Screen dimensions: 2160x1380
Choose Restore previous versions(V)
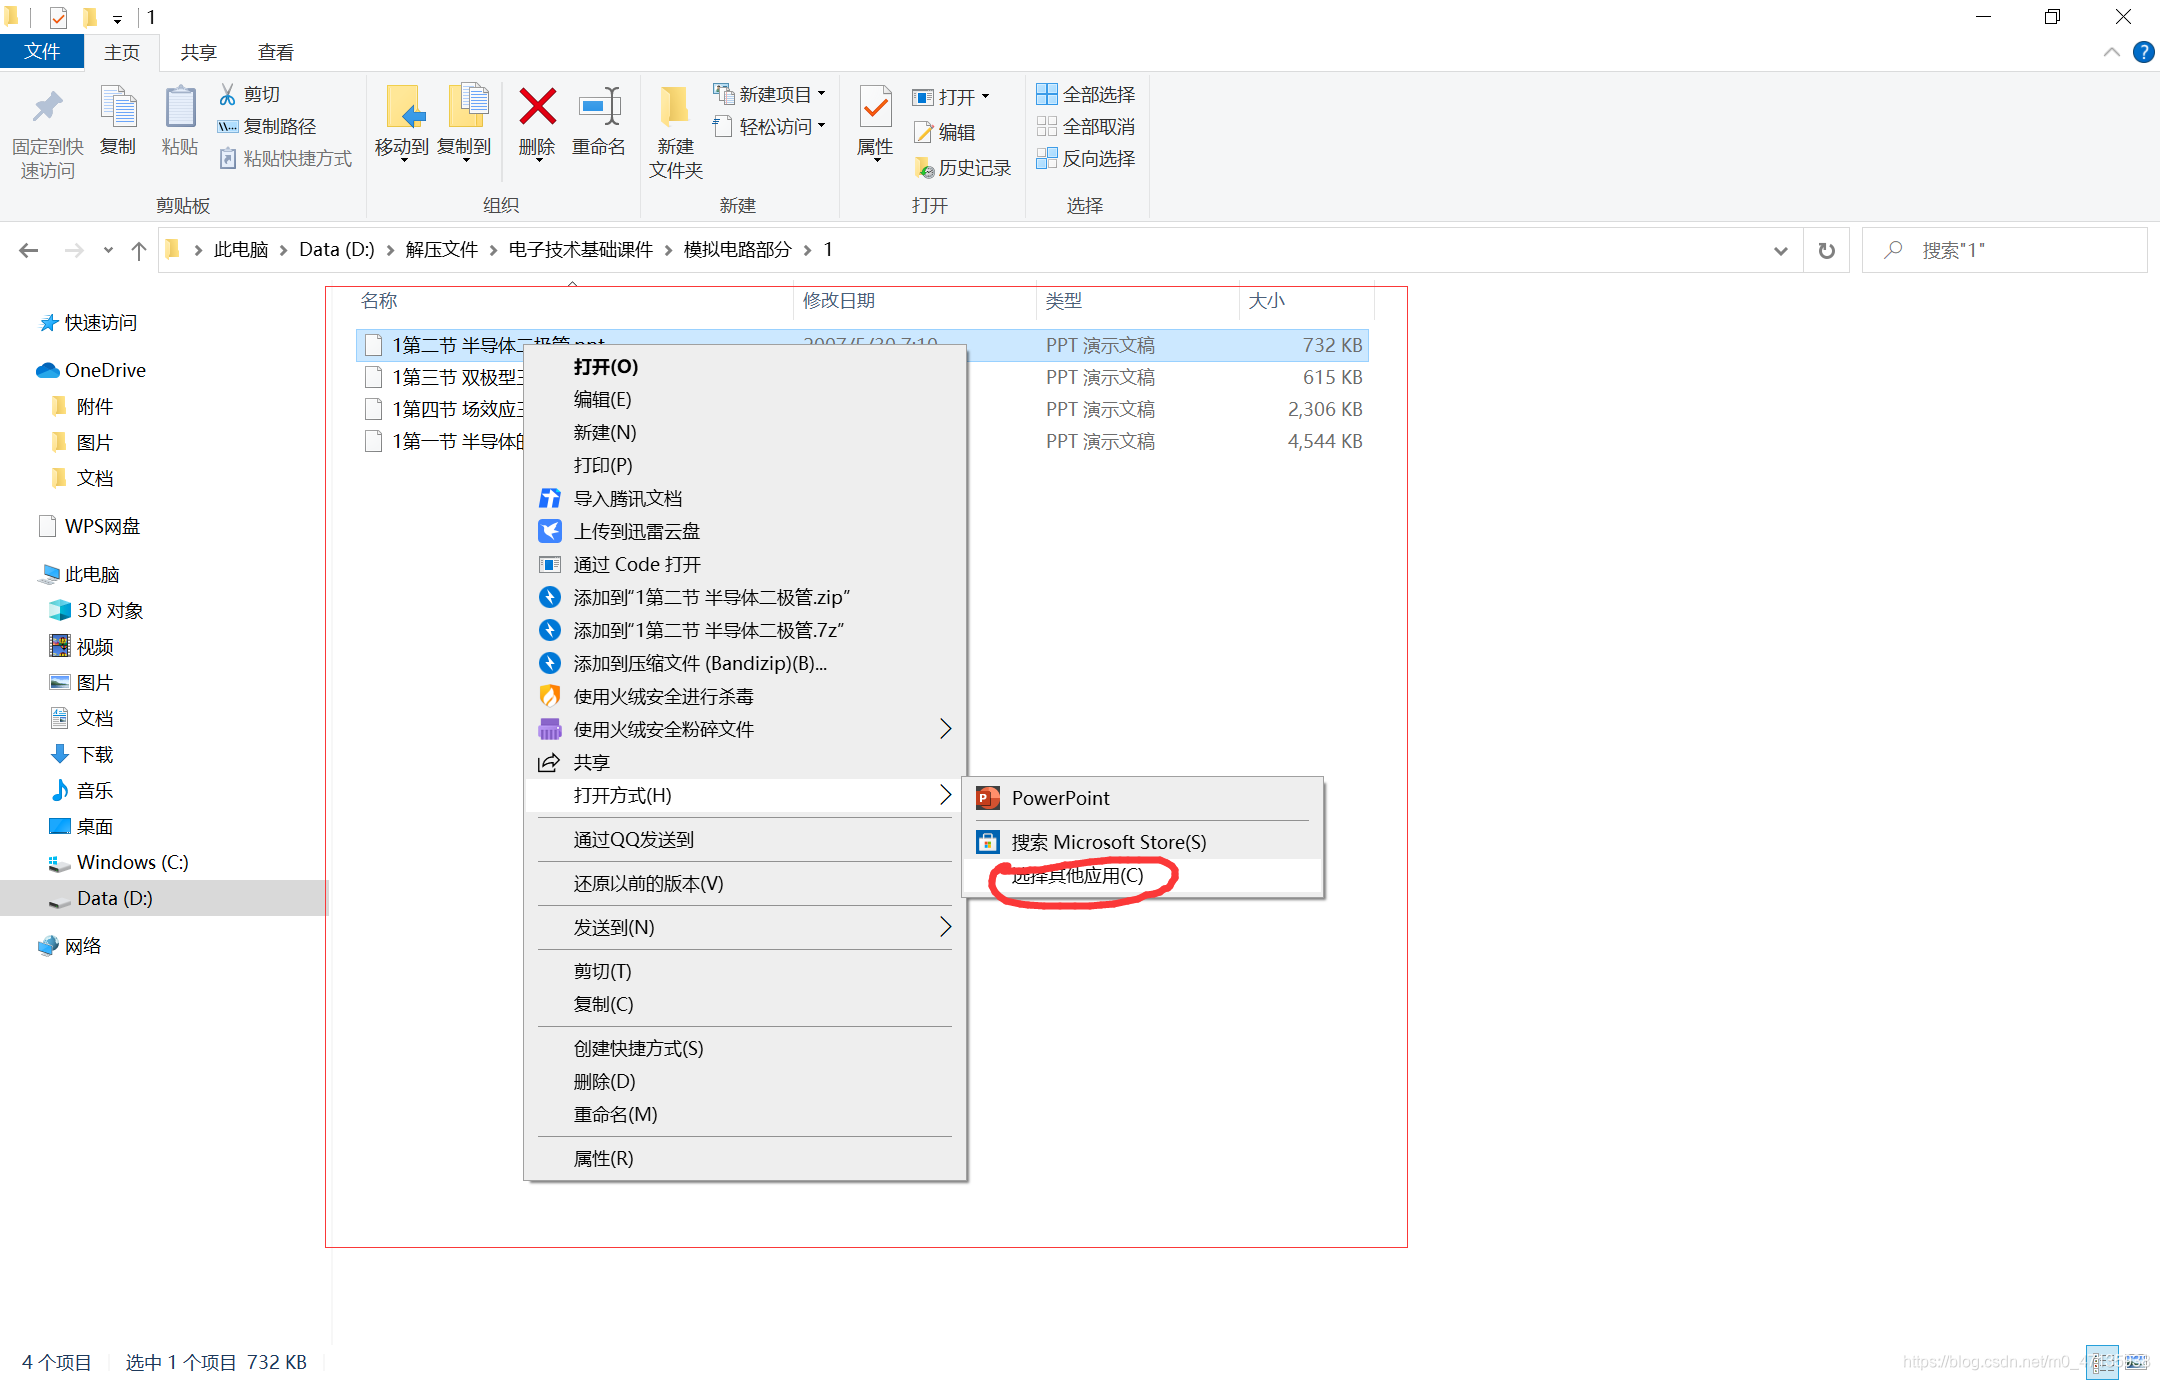pos(745,883)
